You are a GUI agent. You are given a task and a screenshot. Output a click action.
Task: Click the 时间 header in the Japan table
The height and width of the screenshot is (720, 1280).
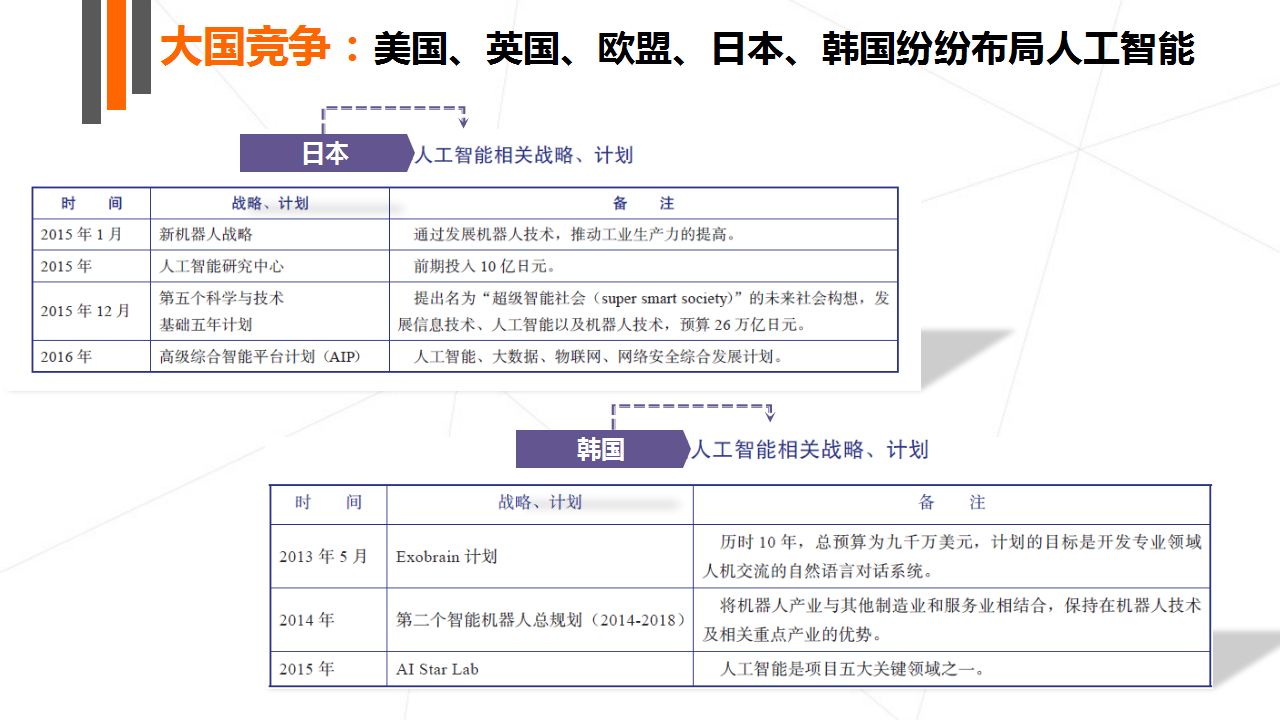tap(91, 203)
